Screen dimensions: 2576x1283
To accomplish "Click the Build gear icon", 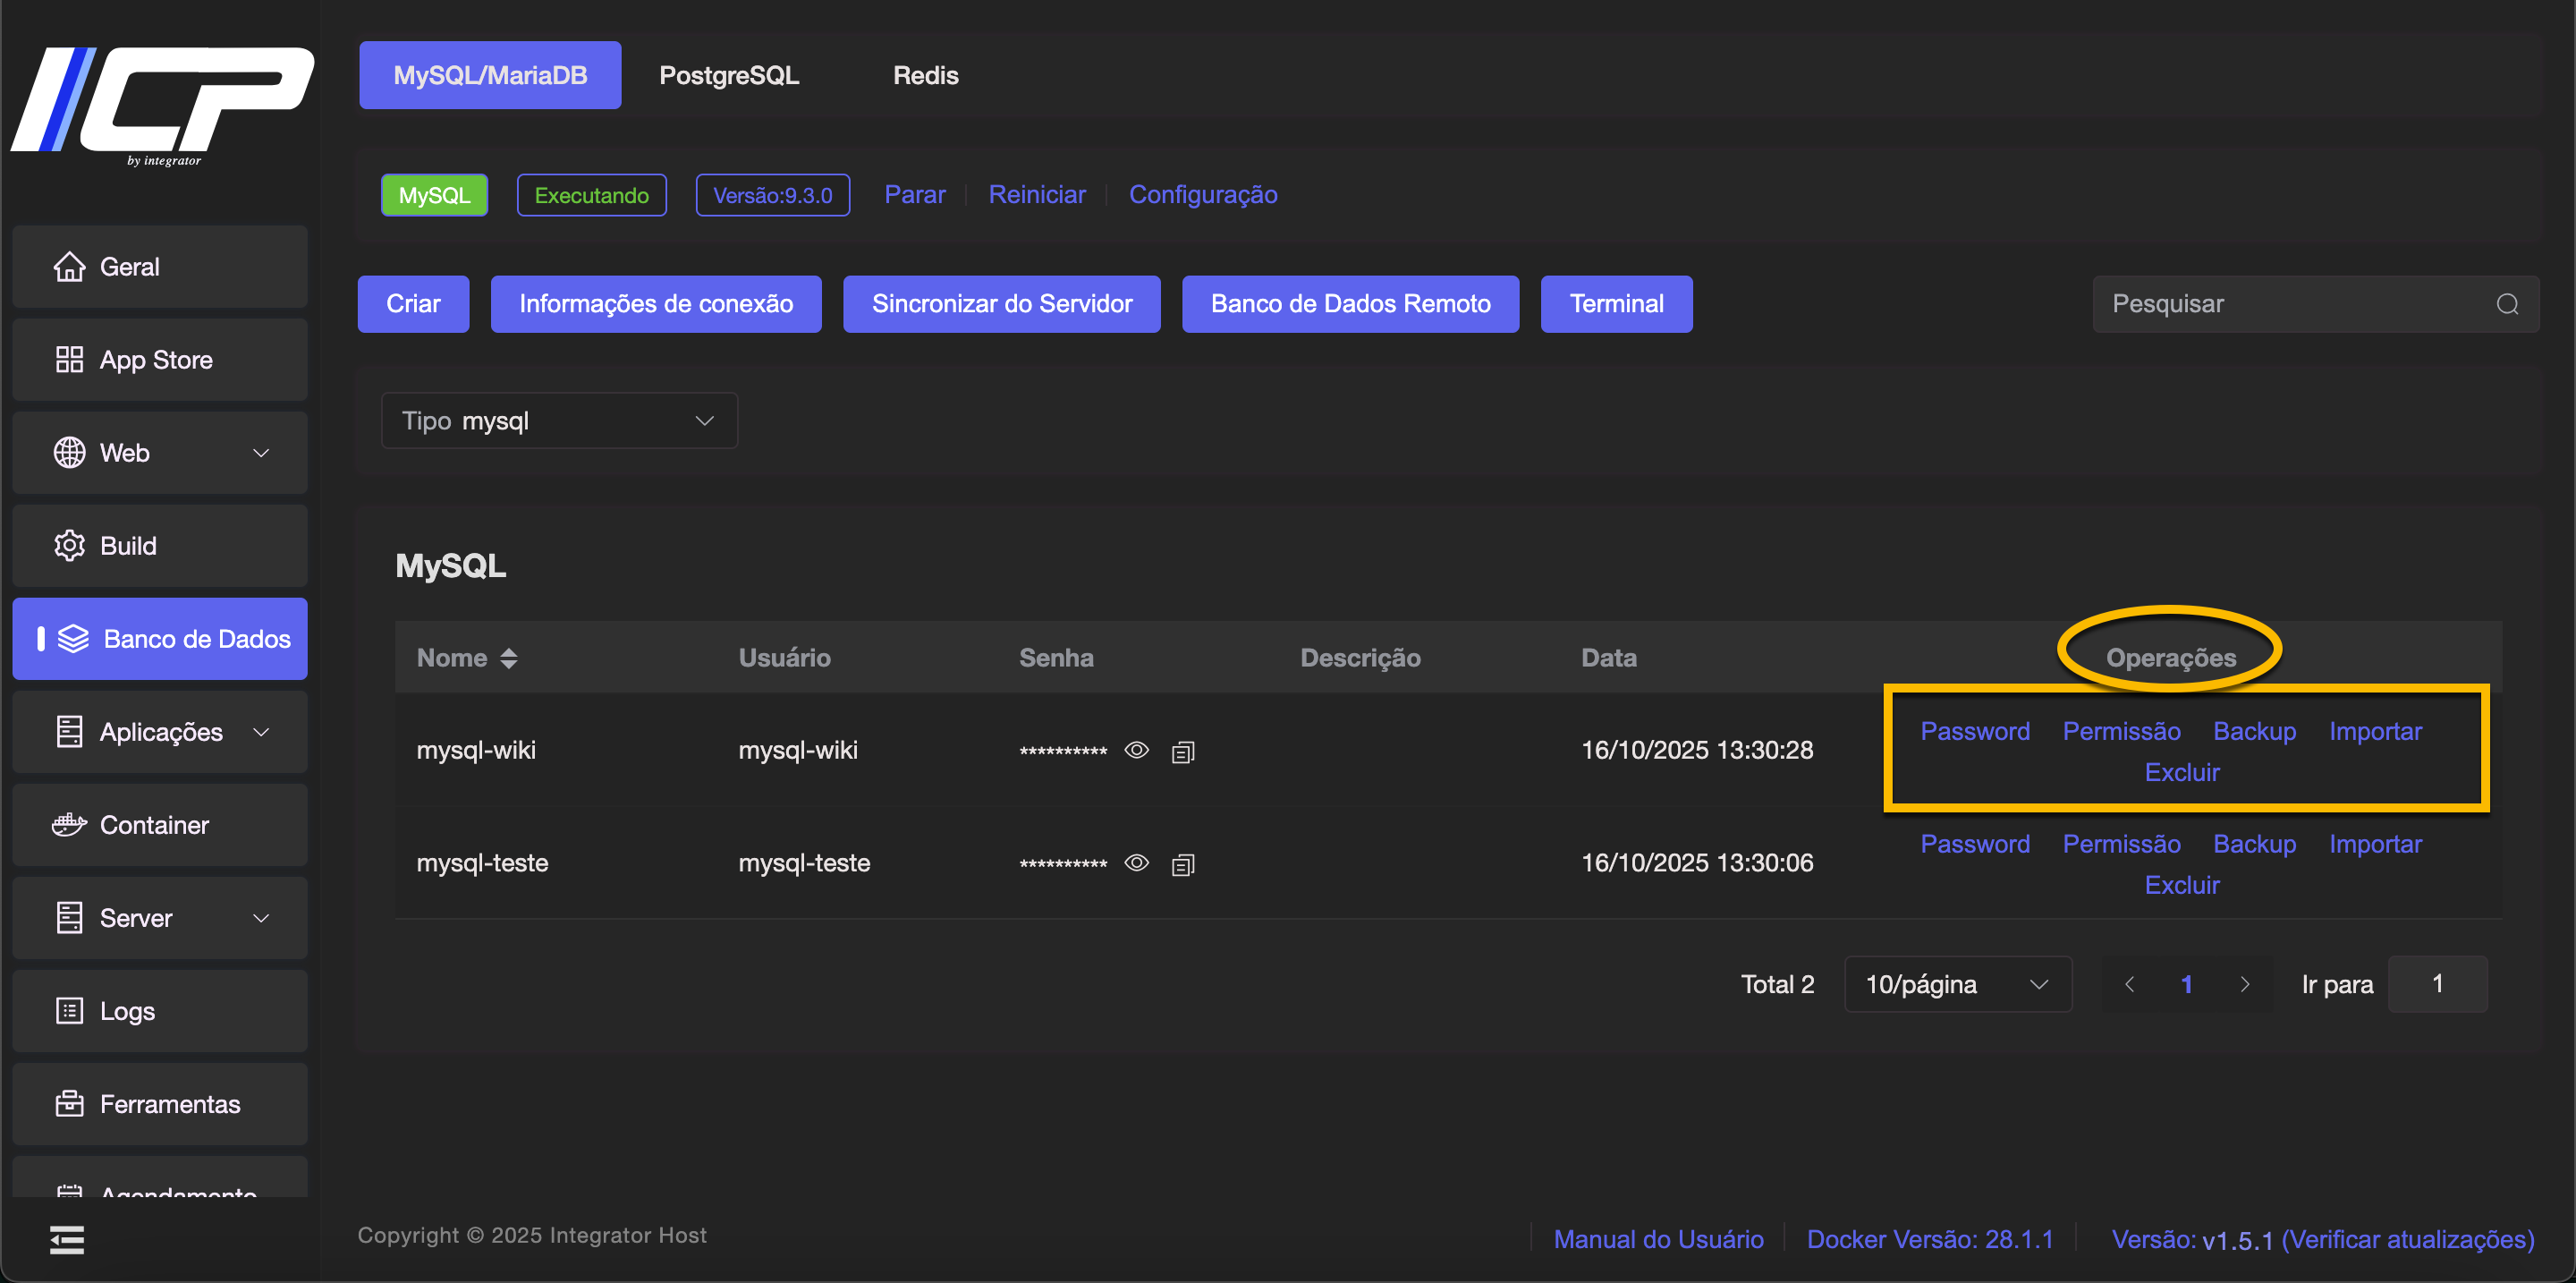I will [69, 546].
